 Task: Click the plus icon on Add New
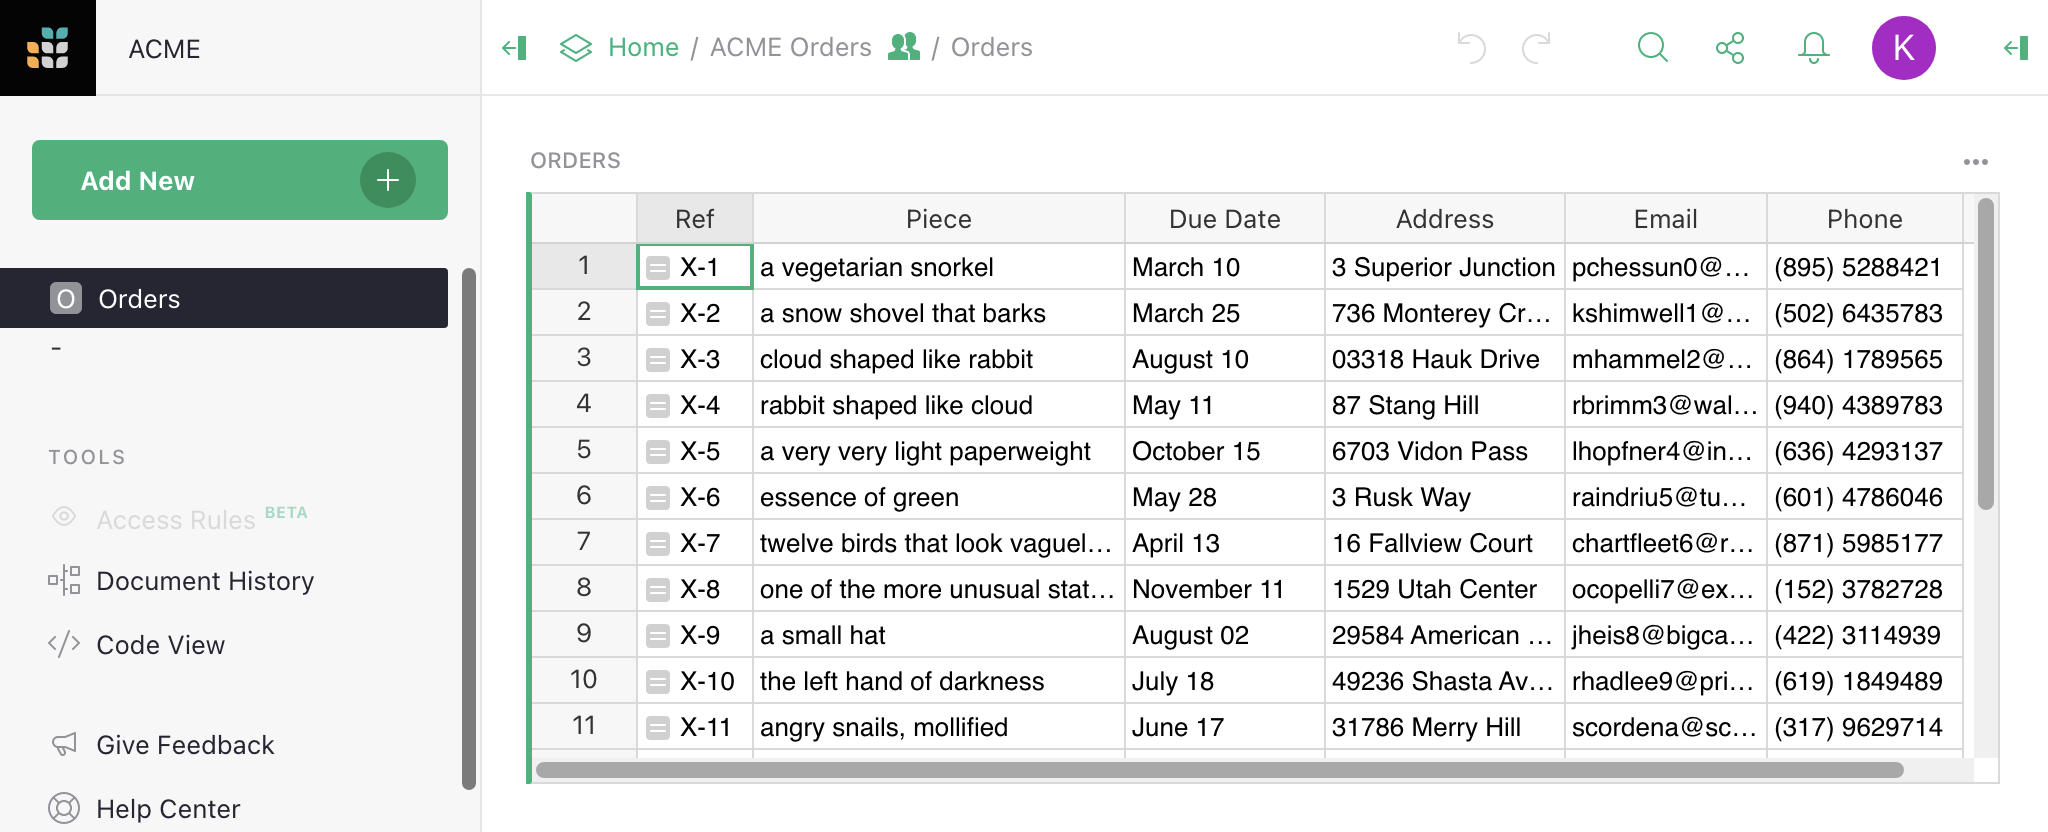tap(388, 180)
